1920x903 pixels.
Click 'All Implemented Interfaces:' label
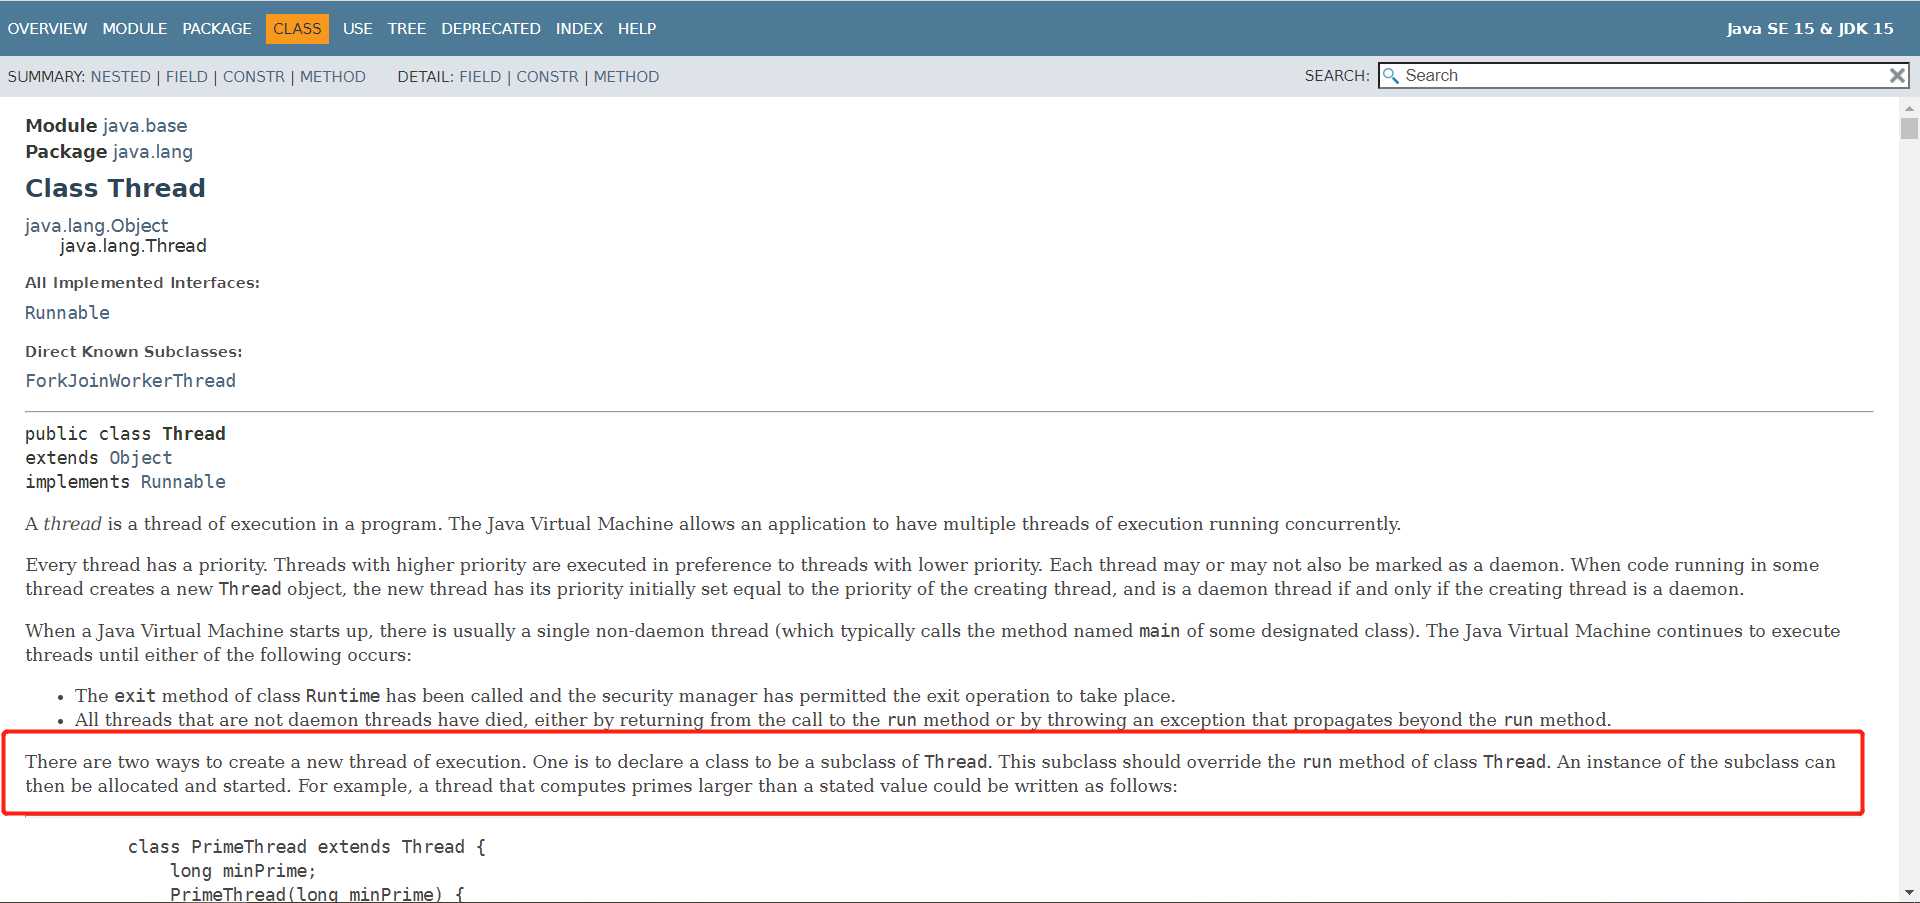(x=142, y=283)
